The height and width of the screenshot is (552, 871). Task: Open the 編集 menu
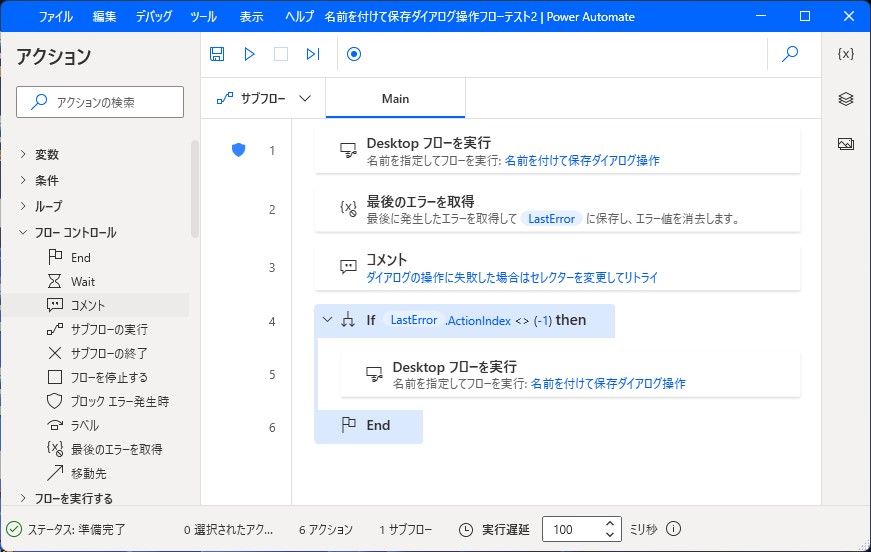[x=104, y=17]
